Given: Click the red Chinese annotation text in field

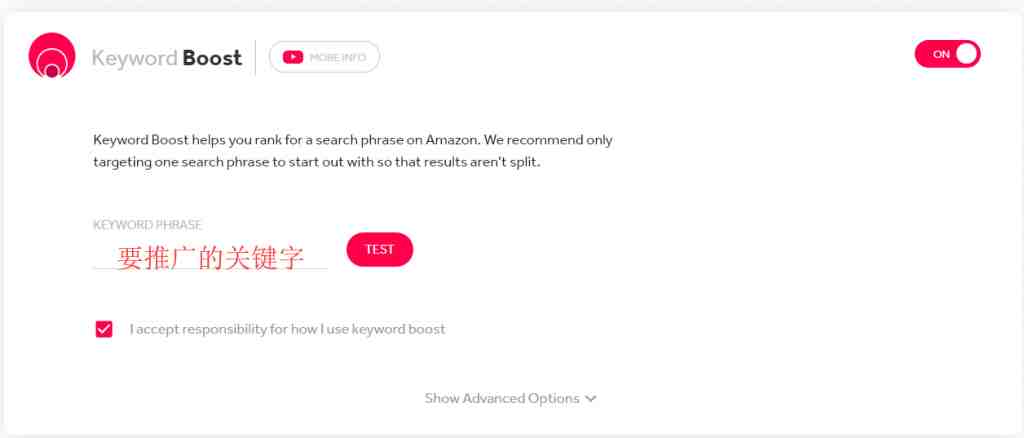Looking at the screenshot, I should click(210, 258).
